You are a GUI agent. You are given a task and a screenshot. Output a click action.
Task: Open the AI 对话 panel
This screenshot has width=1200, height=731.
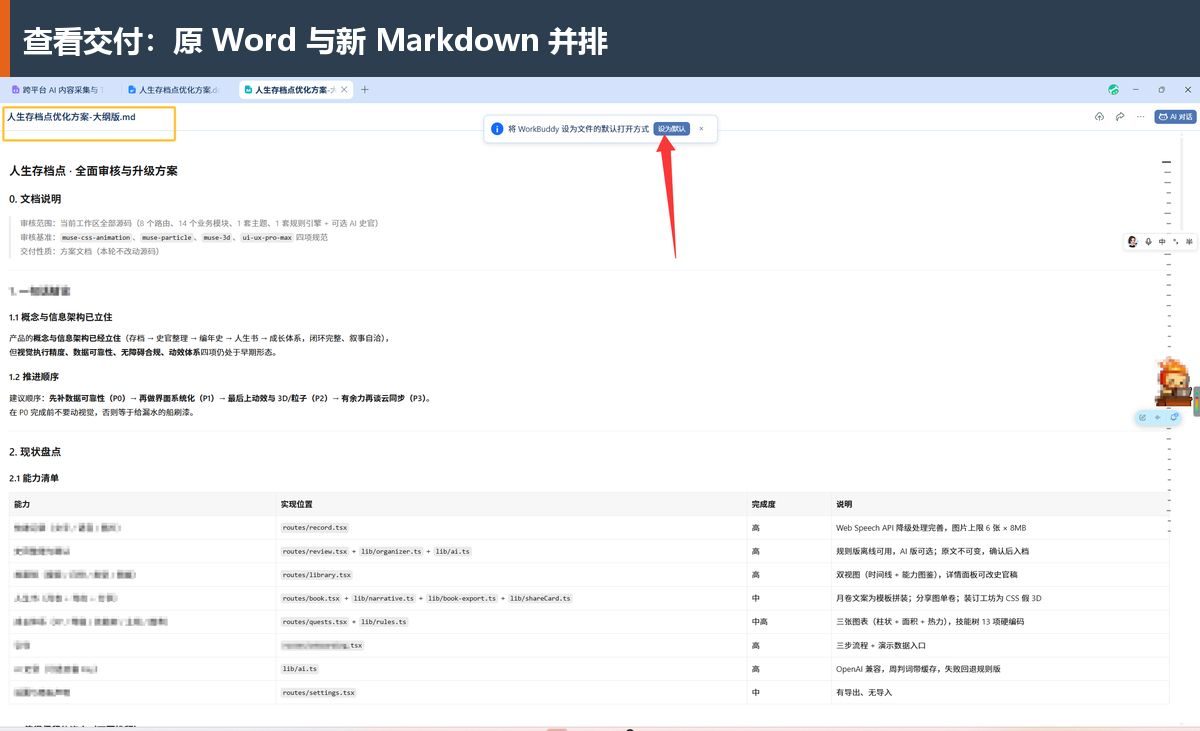pyautogui.click(x=1175, y=117)
